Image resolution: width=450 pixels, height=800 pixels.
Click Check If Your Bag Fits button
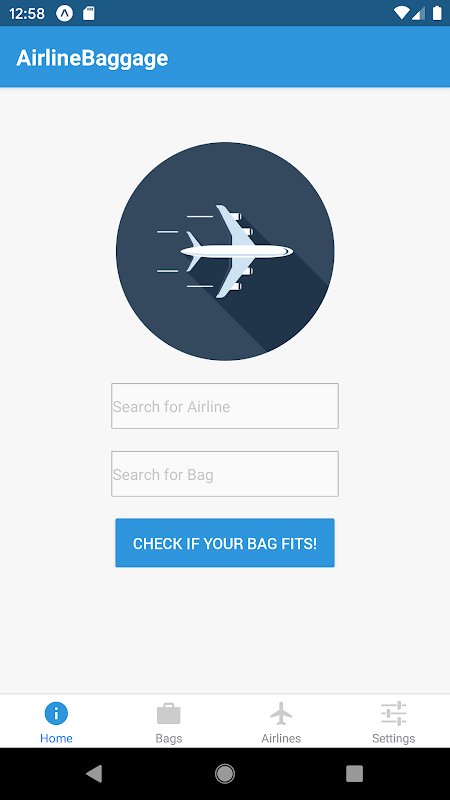[x=225, y=543]
